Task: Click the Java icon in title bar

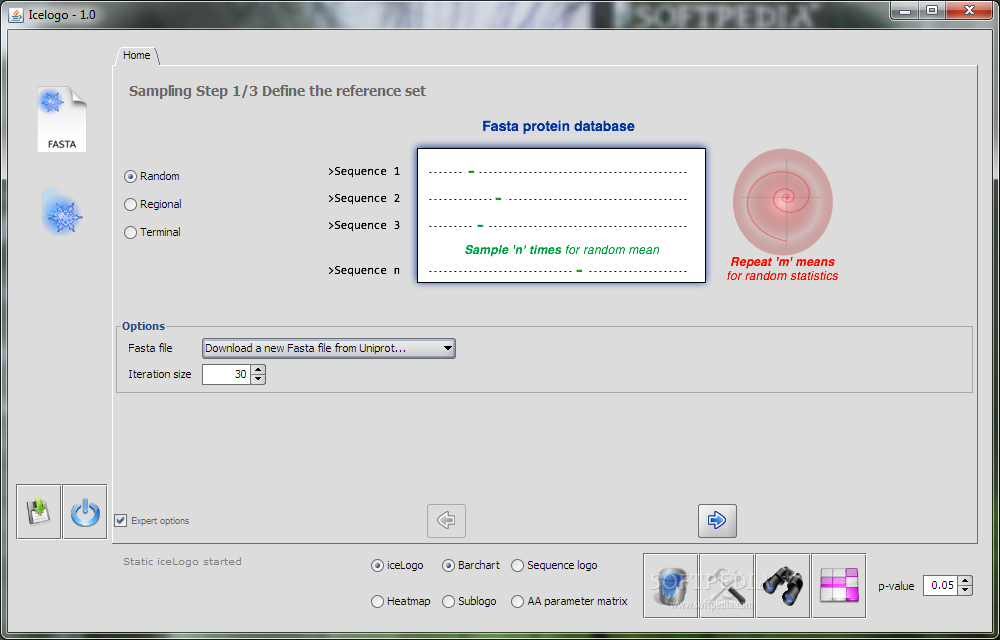Action: pyautogui.click(x=15, y=14)
